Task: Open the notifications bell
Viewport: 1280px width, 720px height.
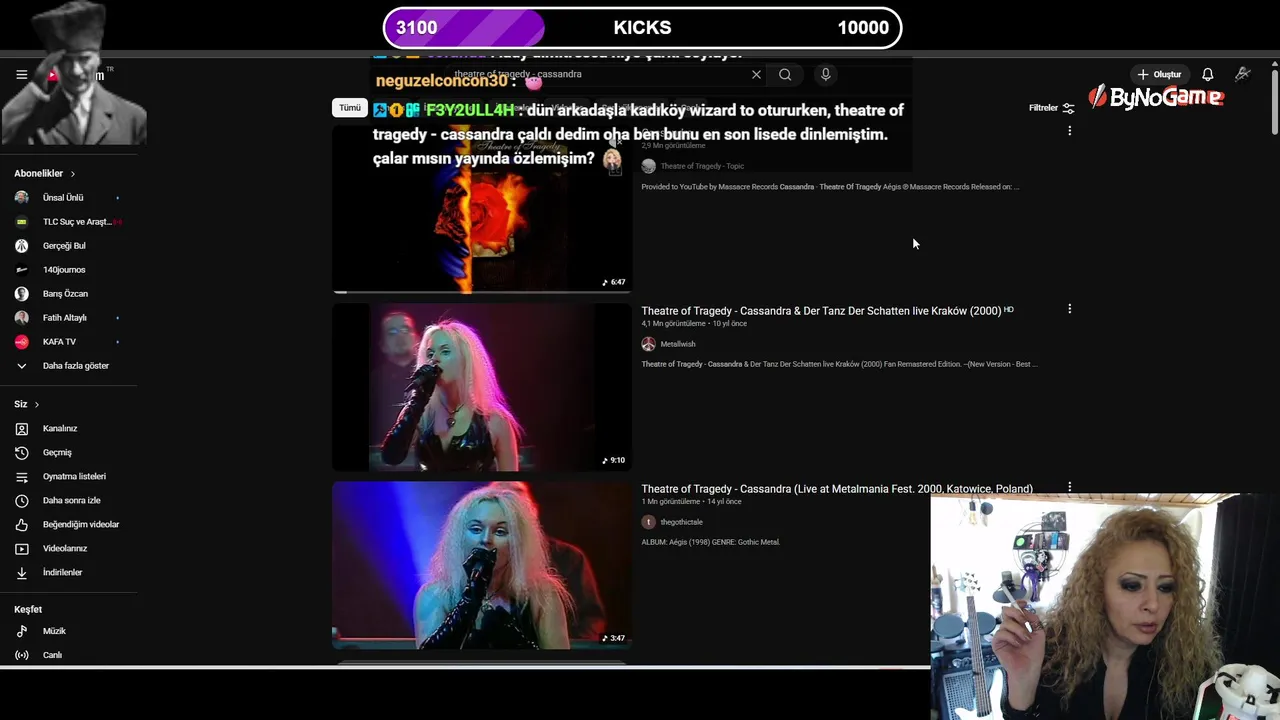Action: tap(1208, 74)
